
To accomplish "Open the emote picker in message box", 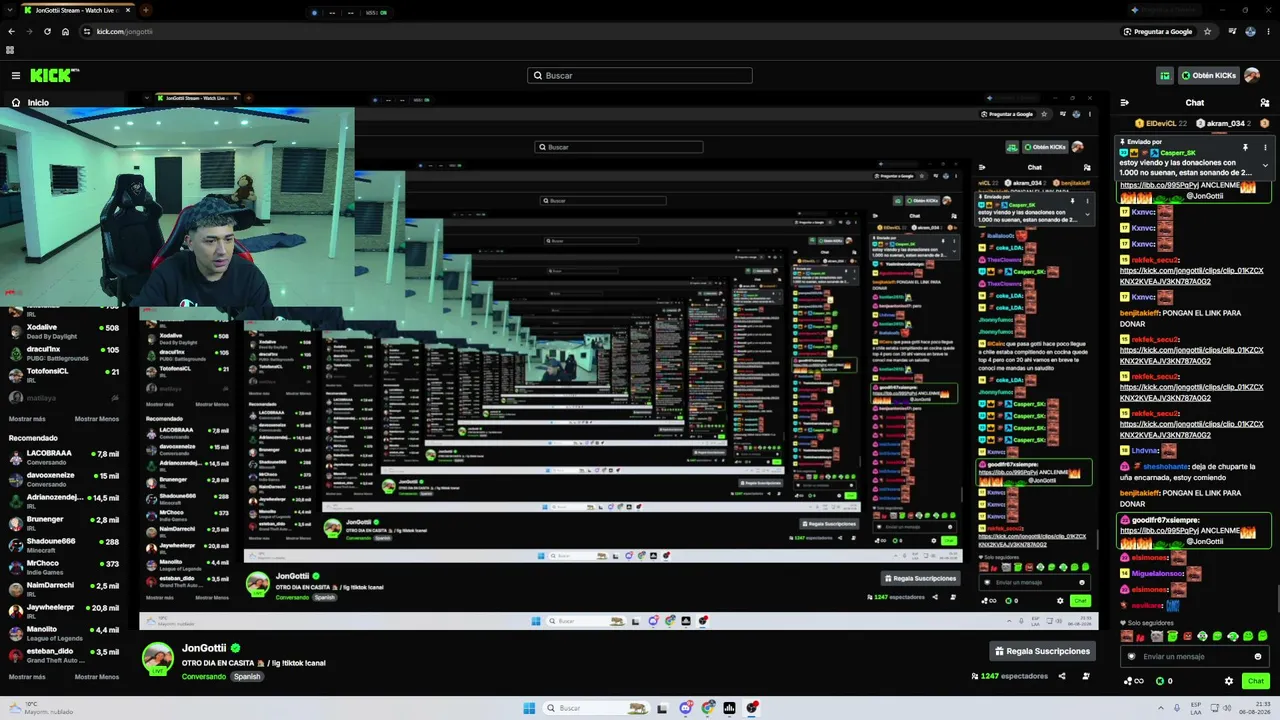I will [1258, 656].
